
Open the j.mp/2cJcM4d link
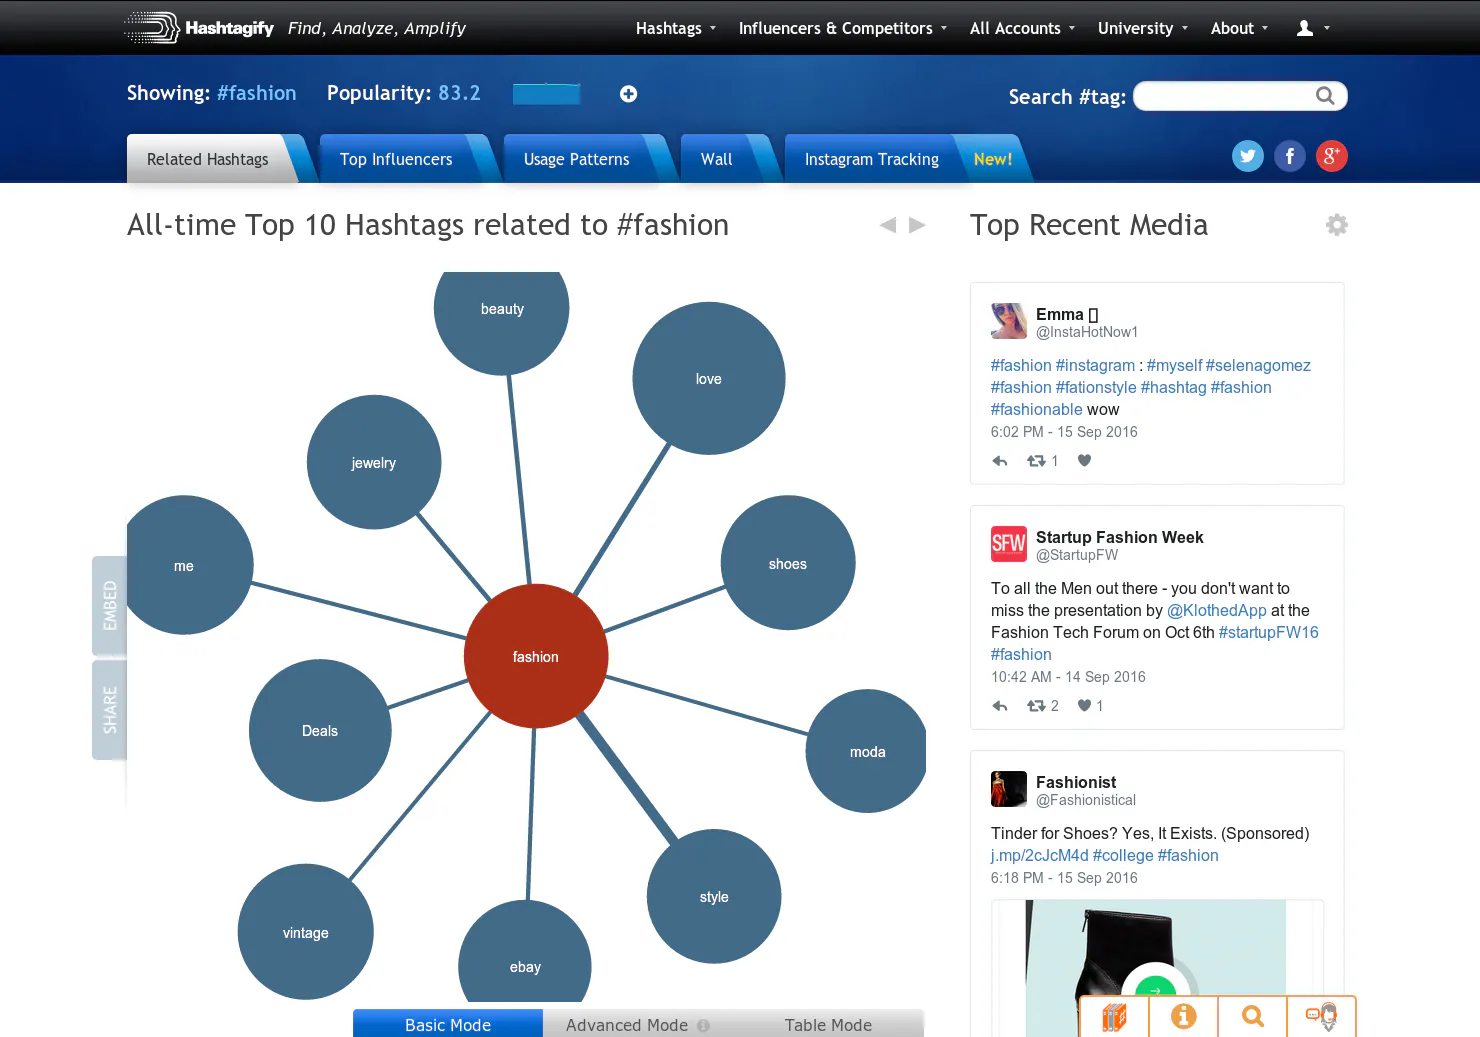coord(1040,856)
